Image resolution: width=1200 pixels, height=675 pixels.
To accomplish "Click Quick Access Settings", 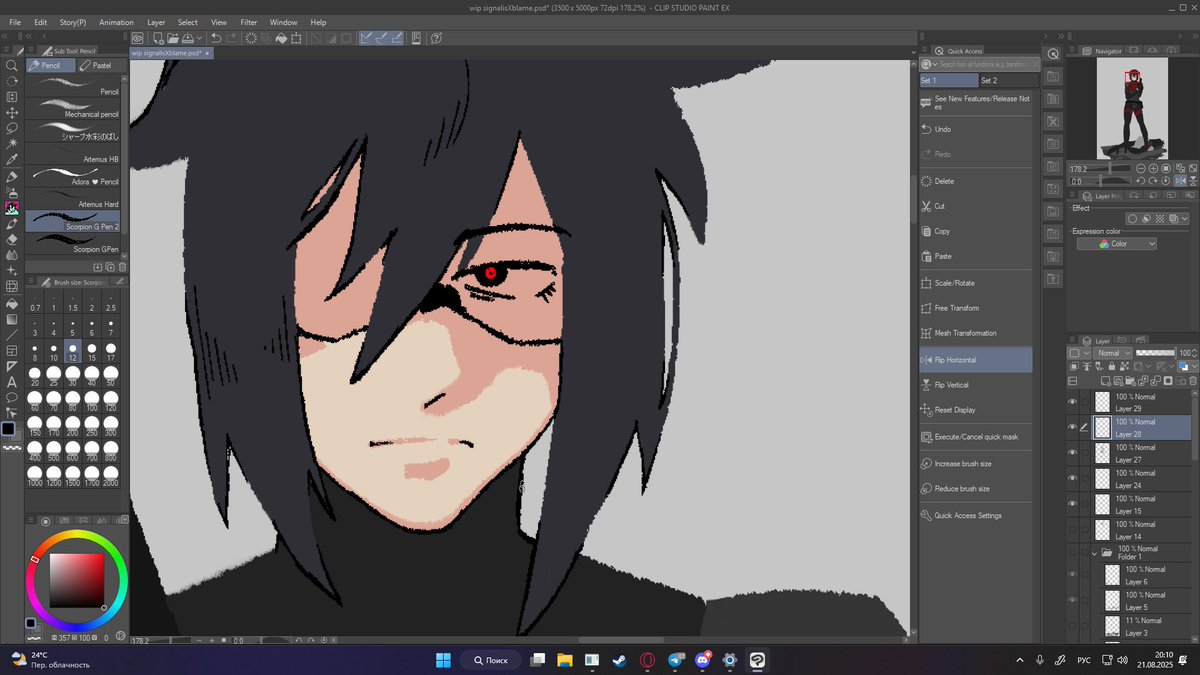I will coord(965,515).
